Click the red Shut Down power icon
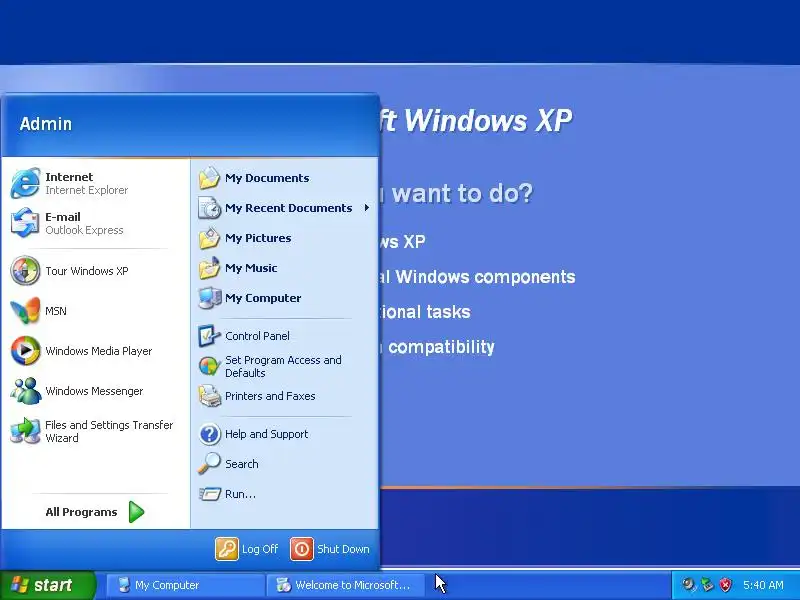The width and height of the screenshot is (800, 600). pyautogui.click(x=302, y=549)
